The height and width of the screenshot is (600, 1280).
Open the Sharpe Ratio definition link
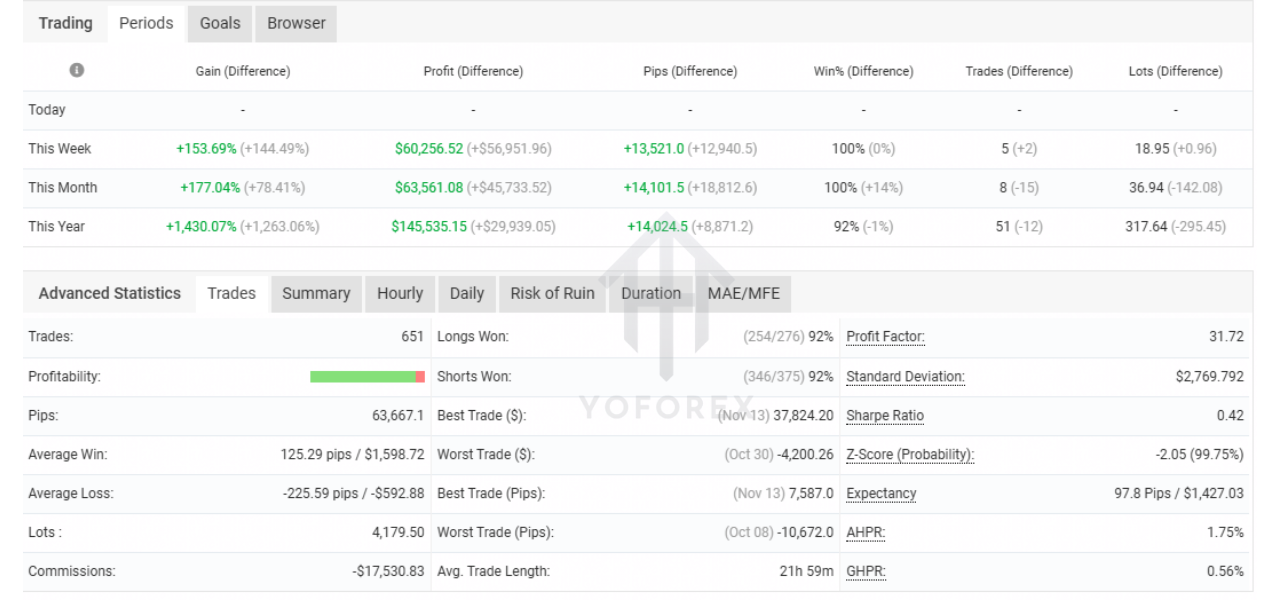885,415
